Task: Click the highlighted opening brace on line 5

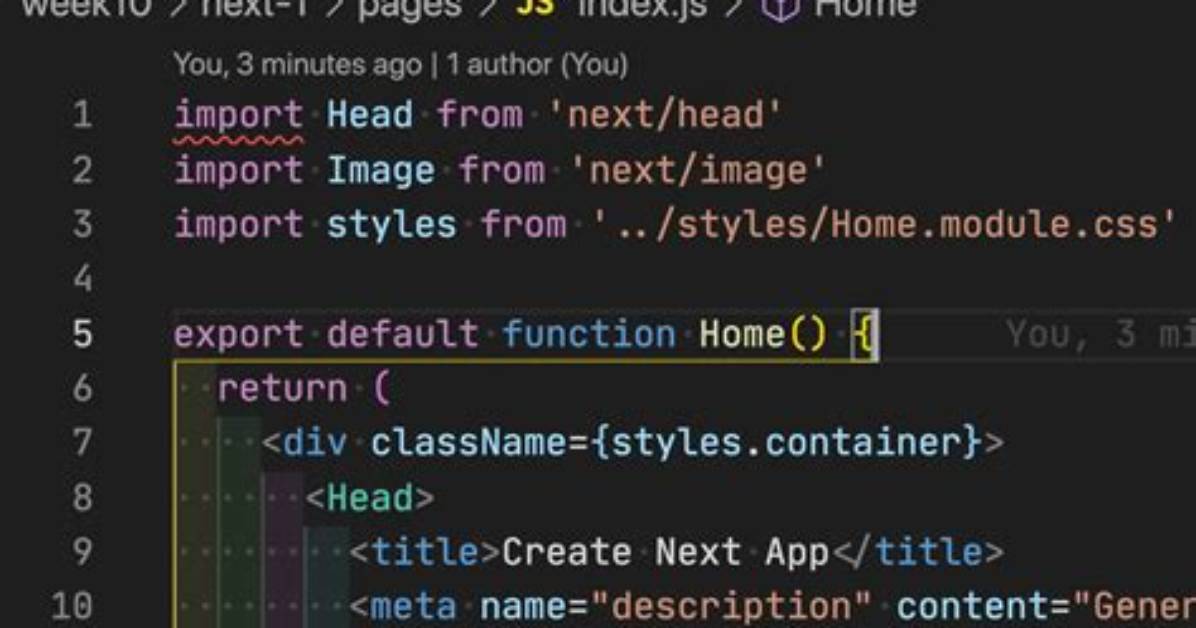Action: coord(864,336)
